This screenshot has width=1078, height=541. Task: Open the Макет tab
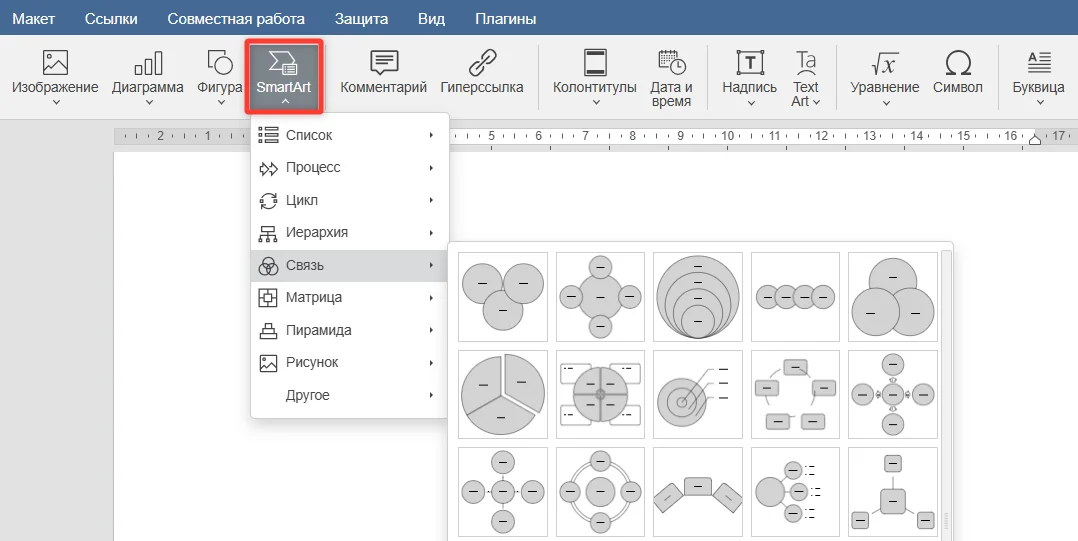33,19
